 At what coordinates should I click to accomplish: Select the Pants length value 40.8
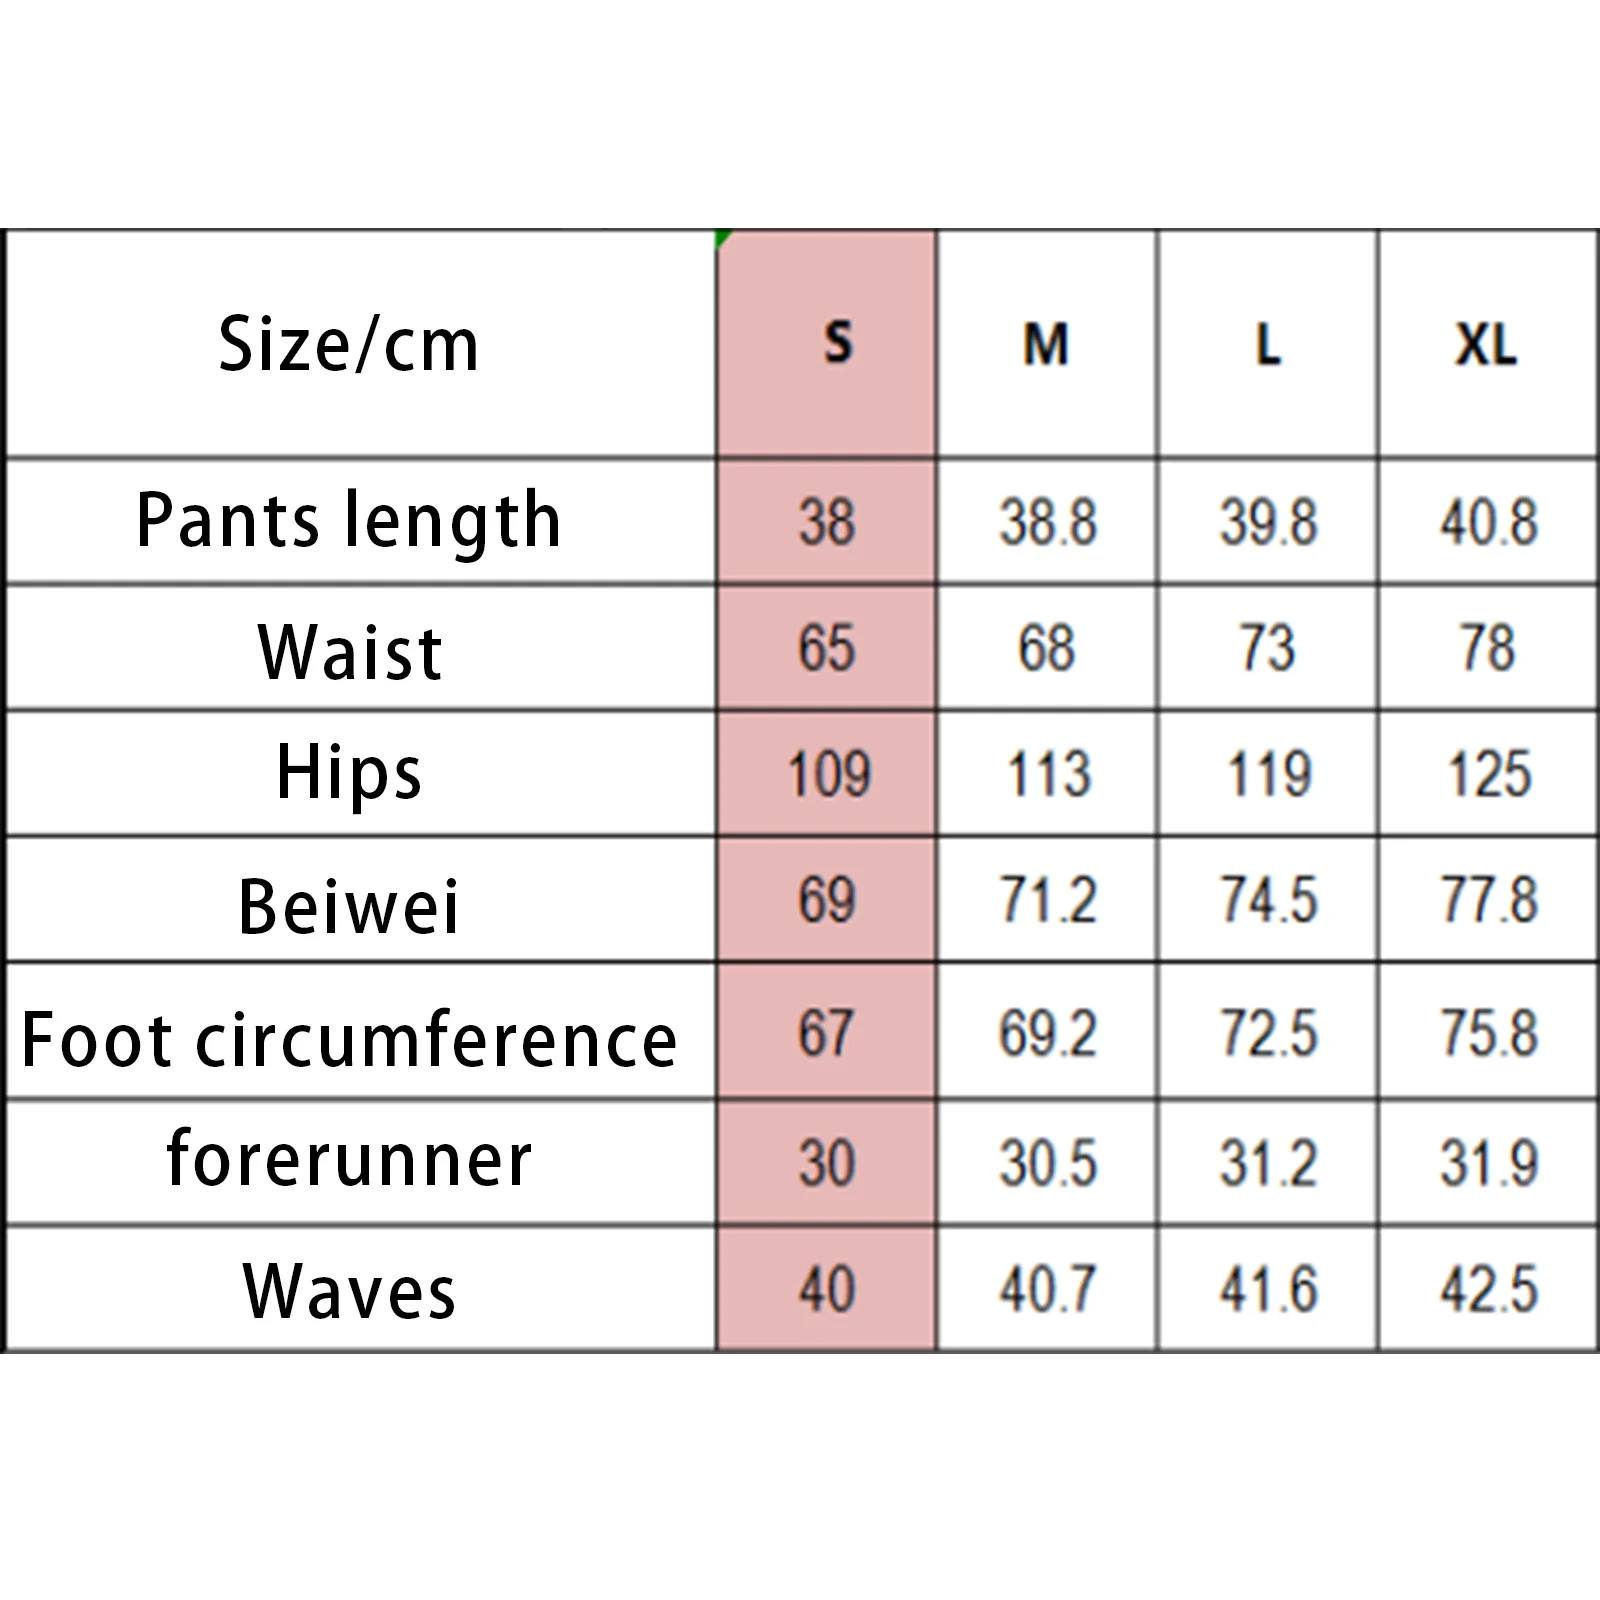(x=1488, y=523)
